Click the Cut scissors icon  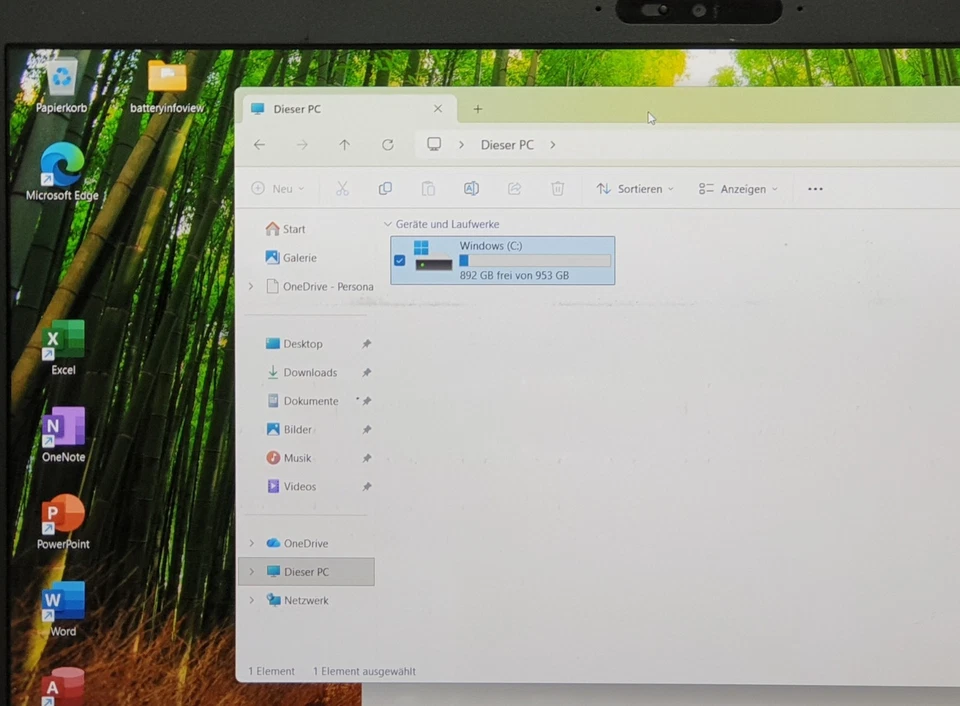[x=342, y=189]
